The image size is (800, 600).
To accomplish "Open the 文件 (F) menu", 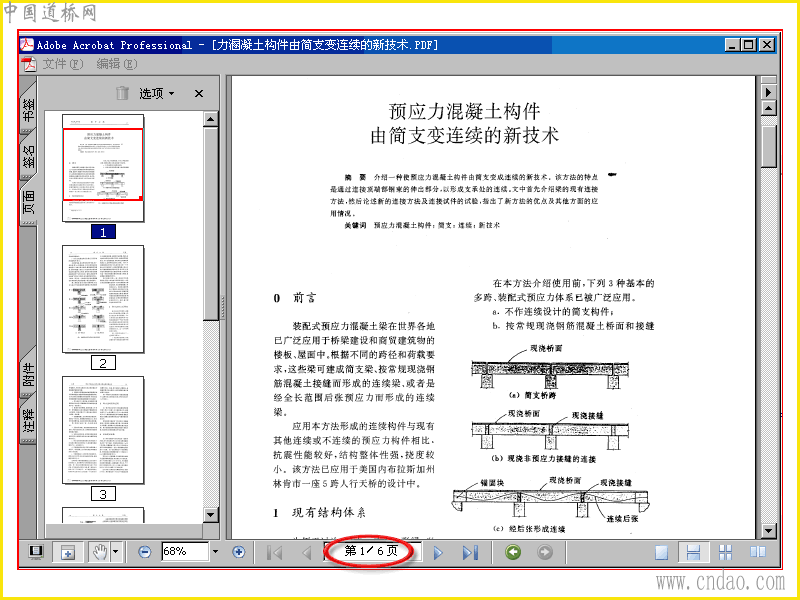I will (x=62, y=64).
